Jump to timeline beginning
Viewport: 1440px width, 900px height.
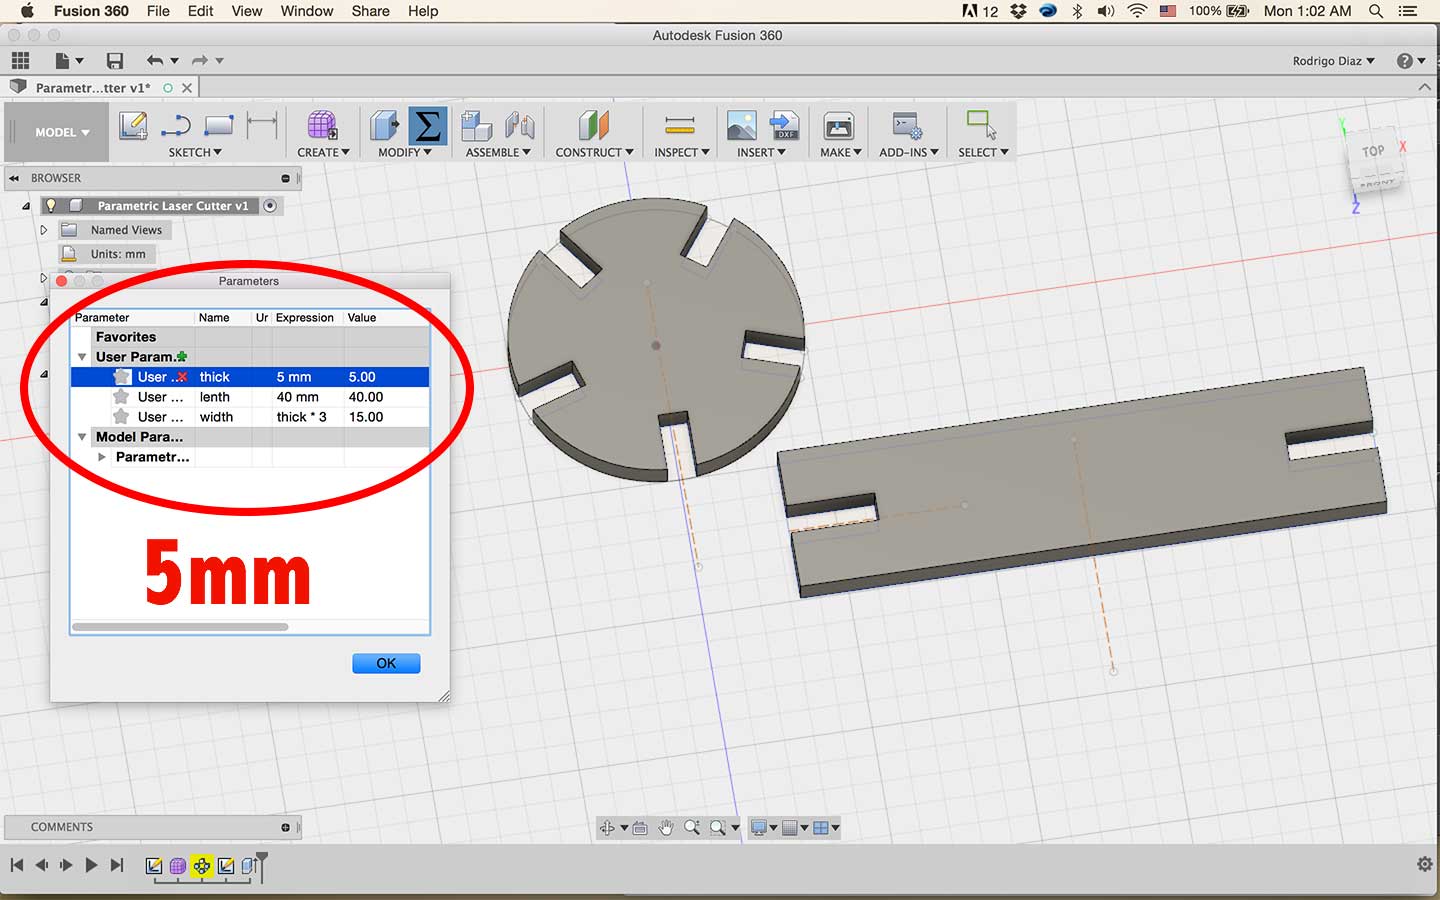pyautogui.click(x=17, y=865)
